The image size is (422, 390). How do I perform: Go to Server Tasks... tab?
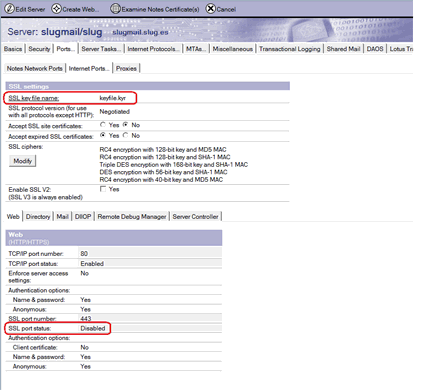(x=101, y=49)
